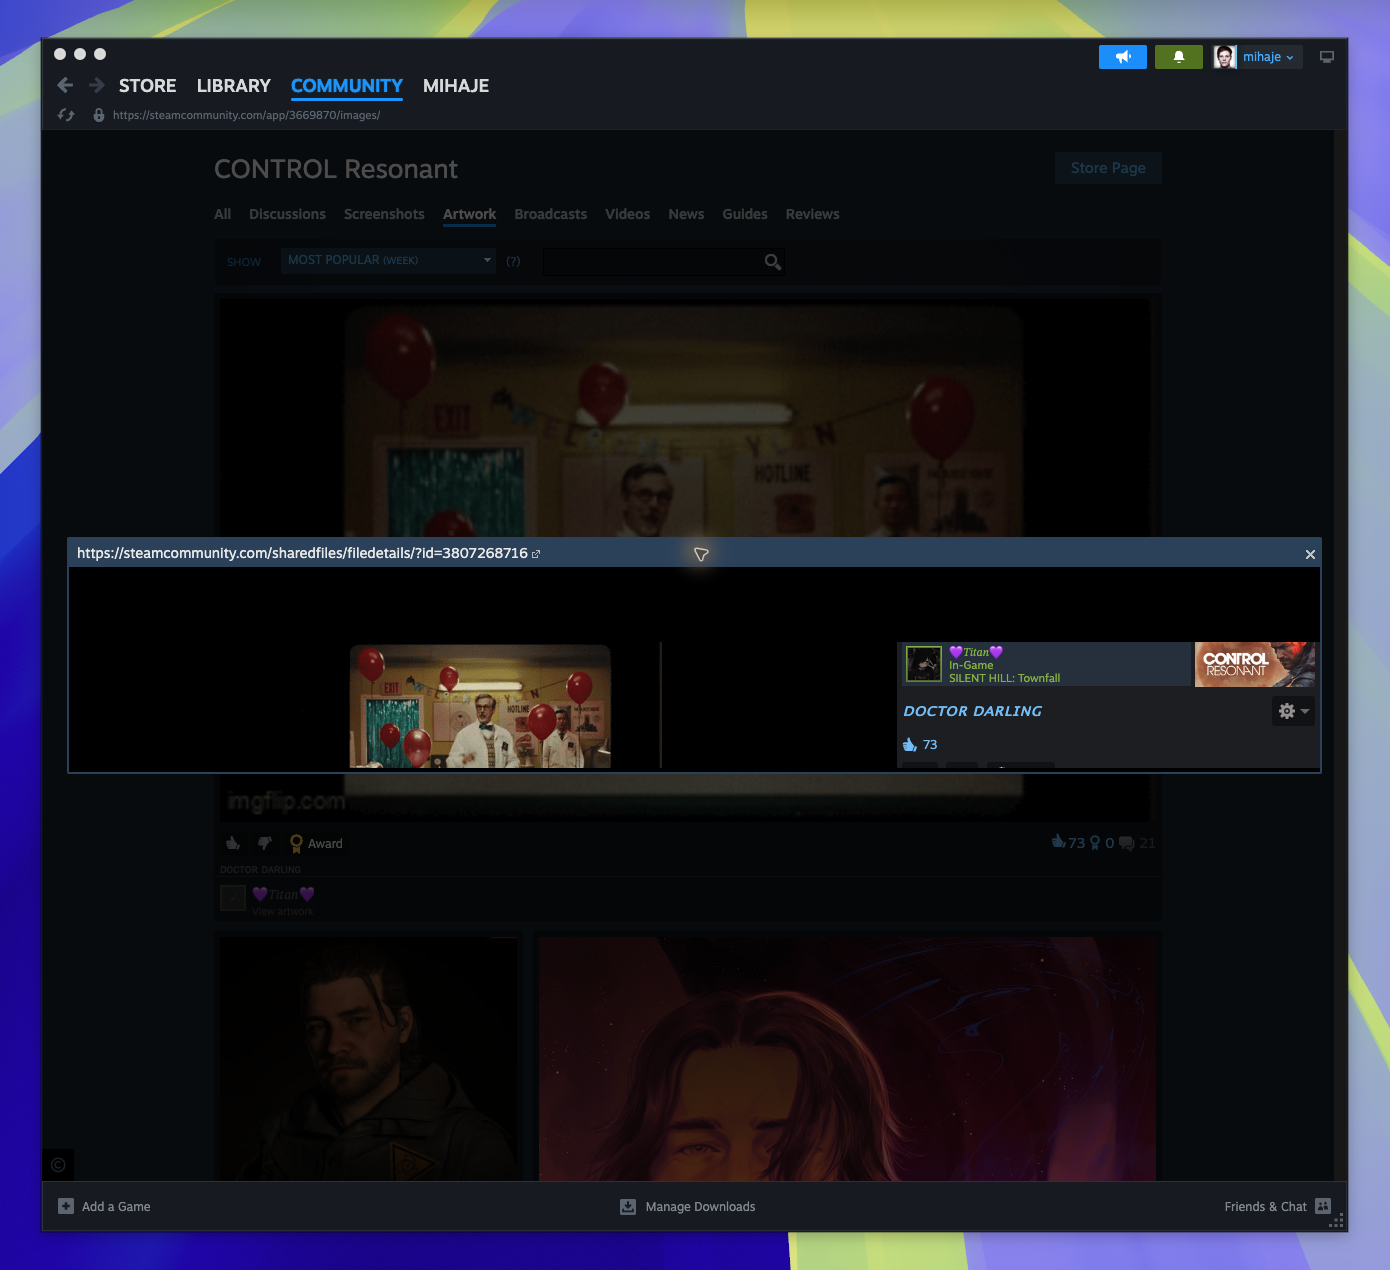Rate down the artwork with thumbs down

pyautogui.click(x=265, y=843)
